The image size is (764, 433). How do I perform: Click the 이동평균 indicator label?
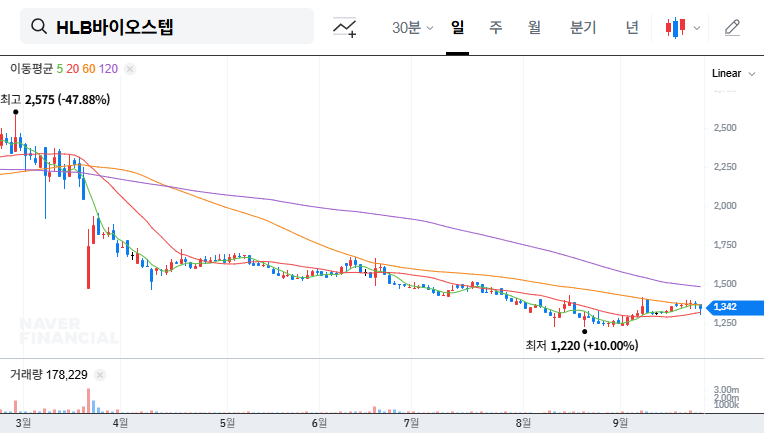pos(31,69)
